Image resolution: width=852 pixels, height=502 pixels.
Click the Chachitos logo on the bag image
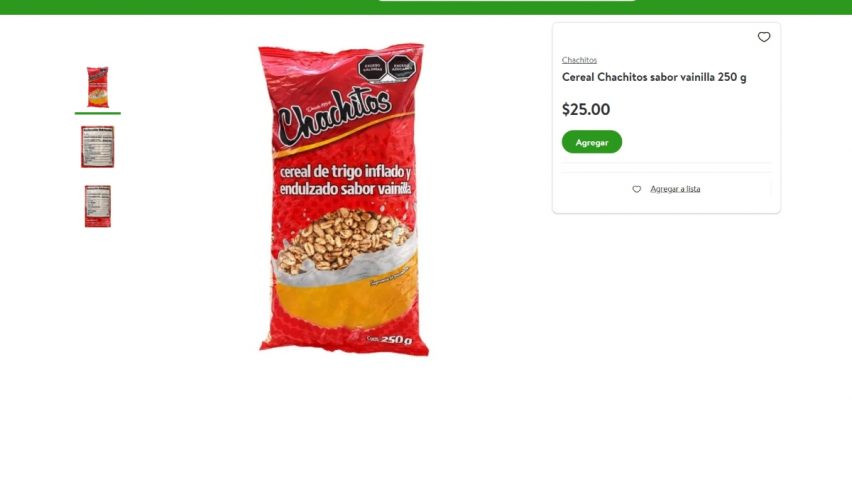[x=334, y=117]
